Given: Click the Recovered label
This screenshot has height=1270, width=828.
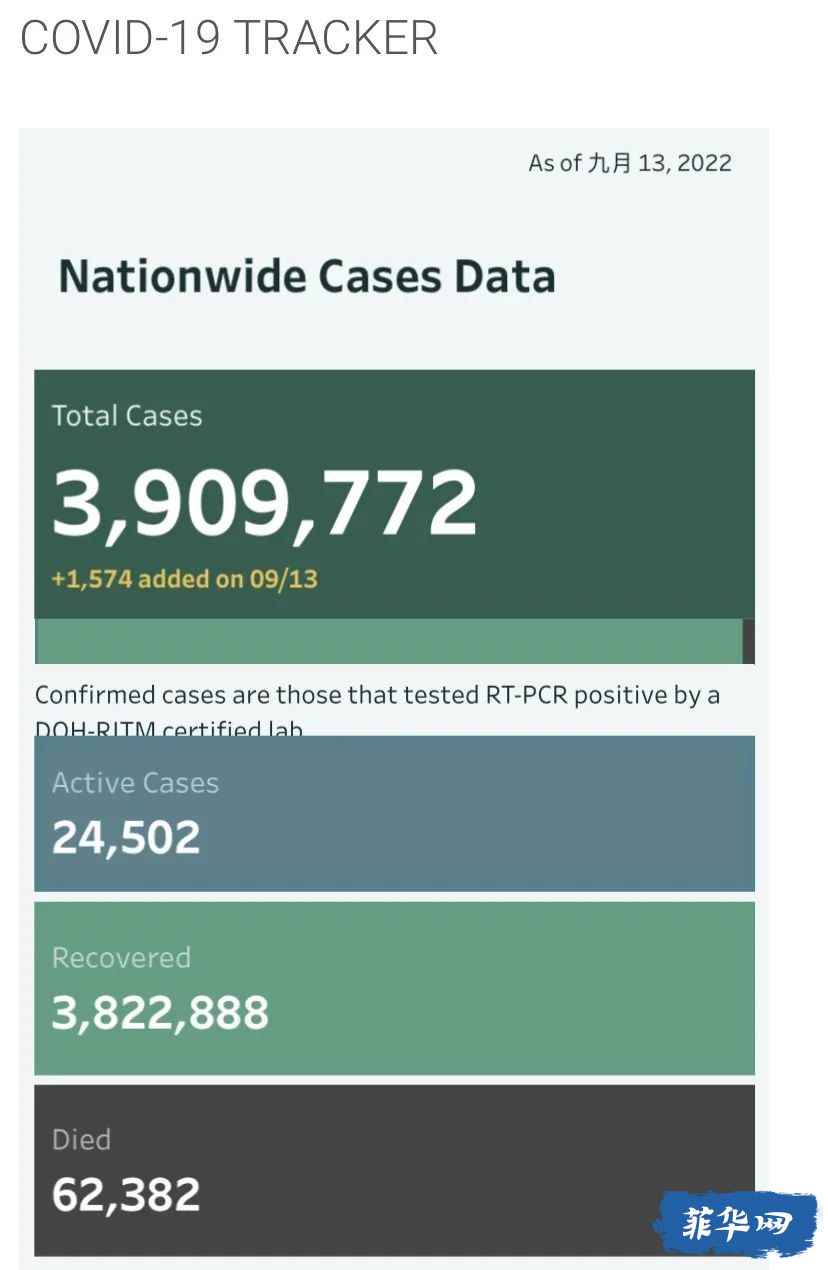Looking at the screenshot, I should 121,958.
